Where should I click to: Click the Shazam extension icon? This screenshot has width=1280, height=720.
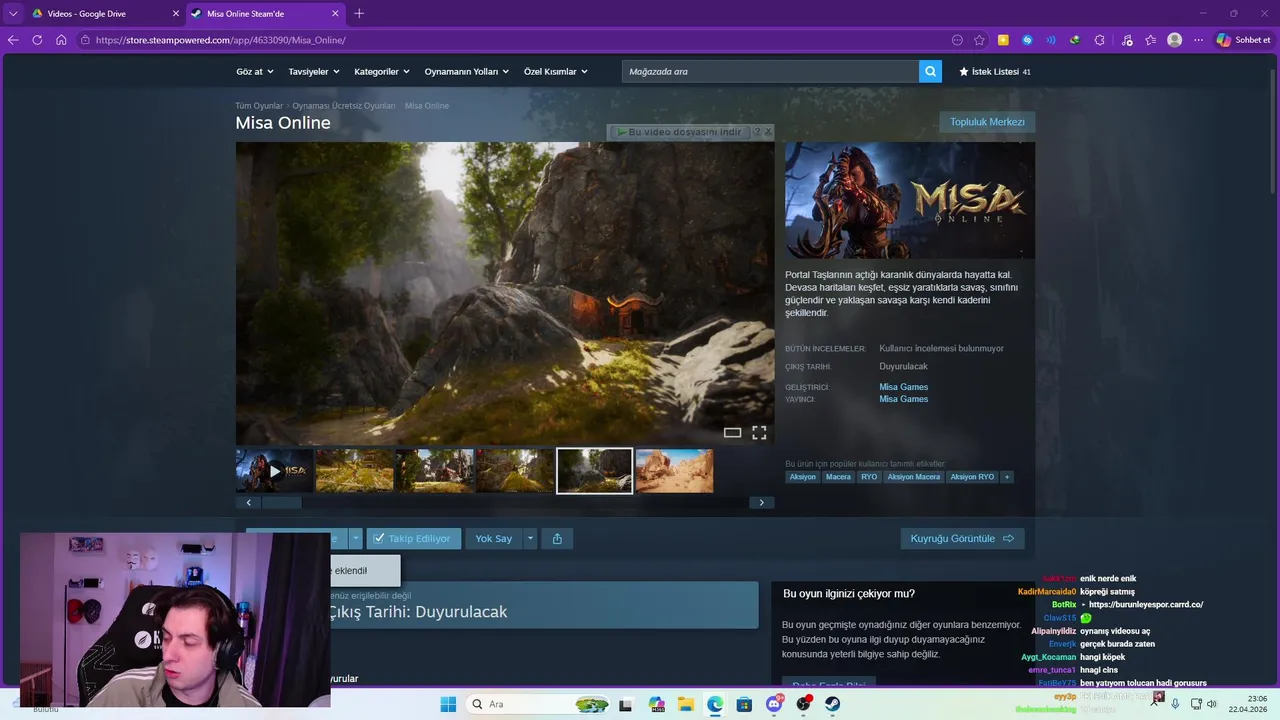(1027, 40)
